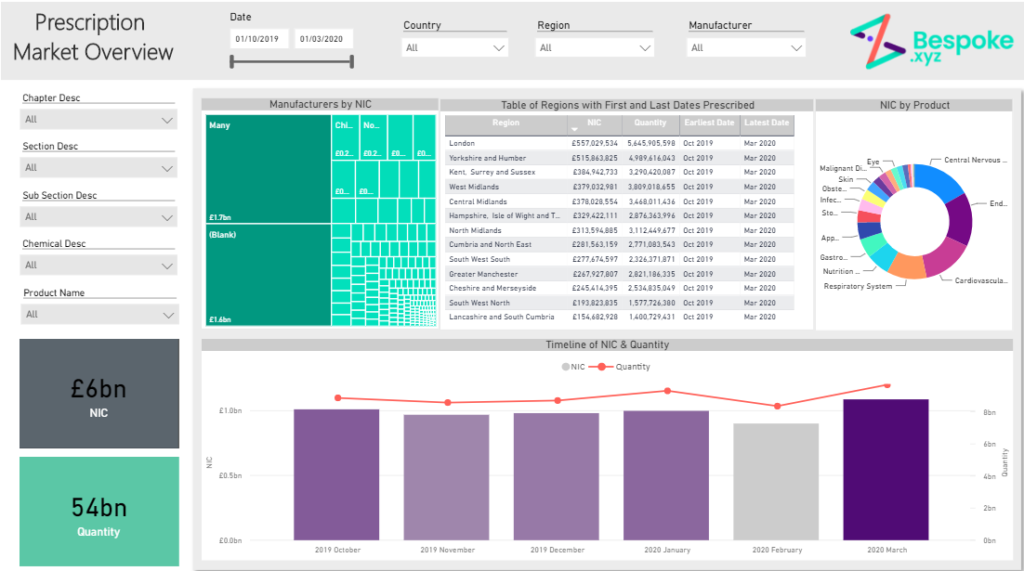
Task: Toggle the Quantity legend item
Action: pos(620,367)
